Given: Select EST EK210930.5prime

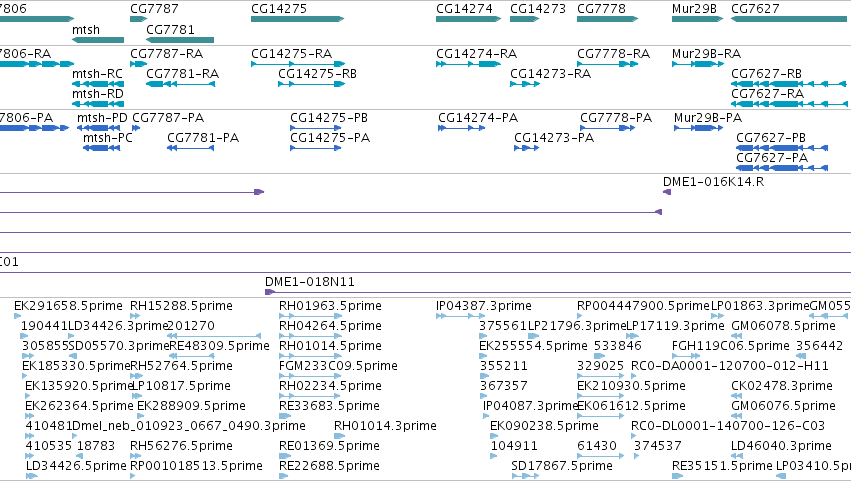Looking at the screenshot, I should pyautogui.click(x=631, y=386).
